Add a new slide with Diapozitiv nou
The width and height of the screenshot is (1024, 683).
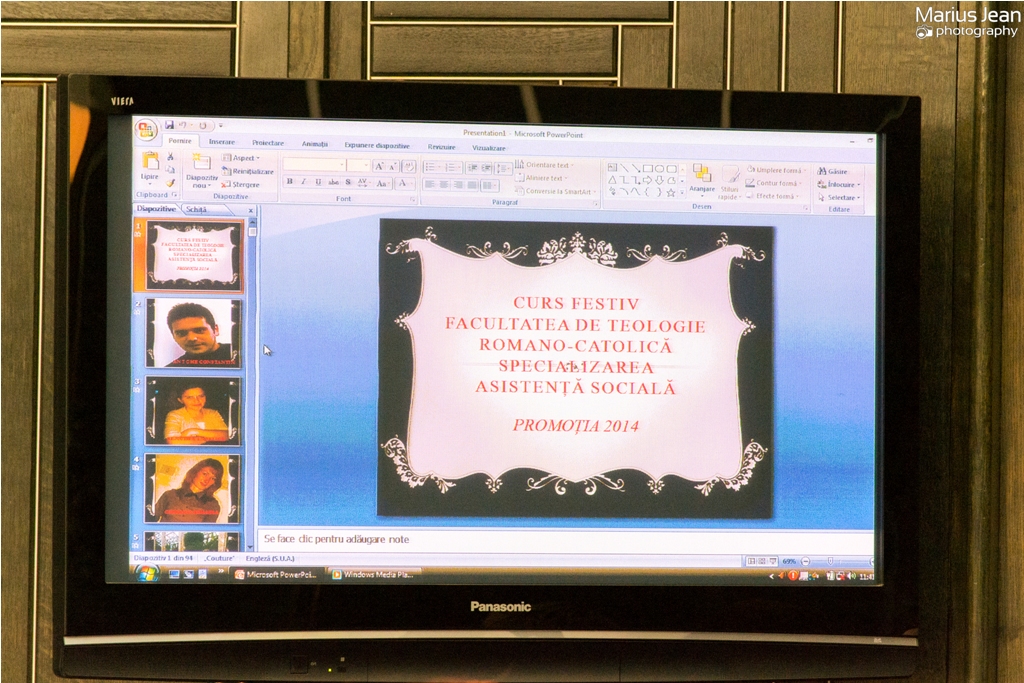pos(201,171)
